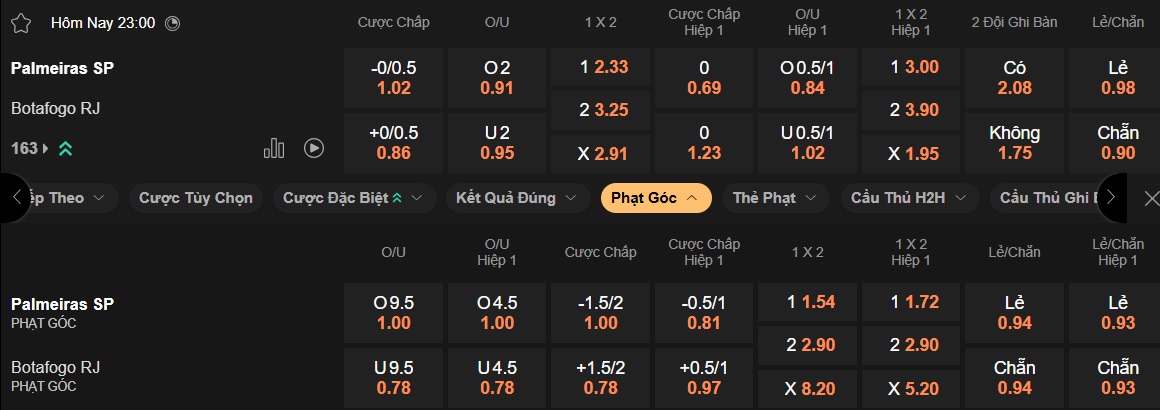1160x410 pixels.
Task: Select both teams score Có 2.08
Action: [x=1014, y=78]
